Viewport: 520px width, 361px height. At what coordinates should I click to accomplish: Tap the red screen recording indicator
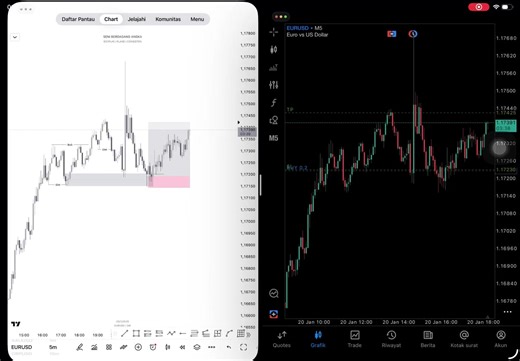[479, 7]
